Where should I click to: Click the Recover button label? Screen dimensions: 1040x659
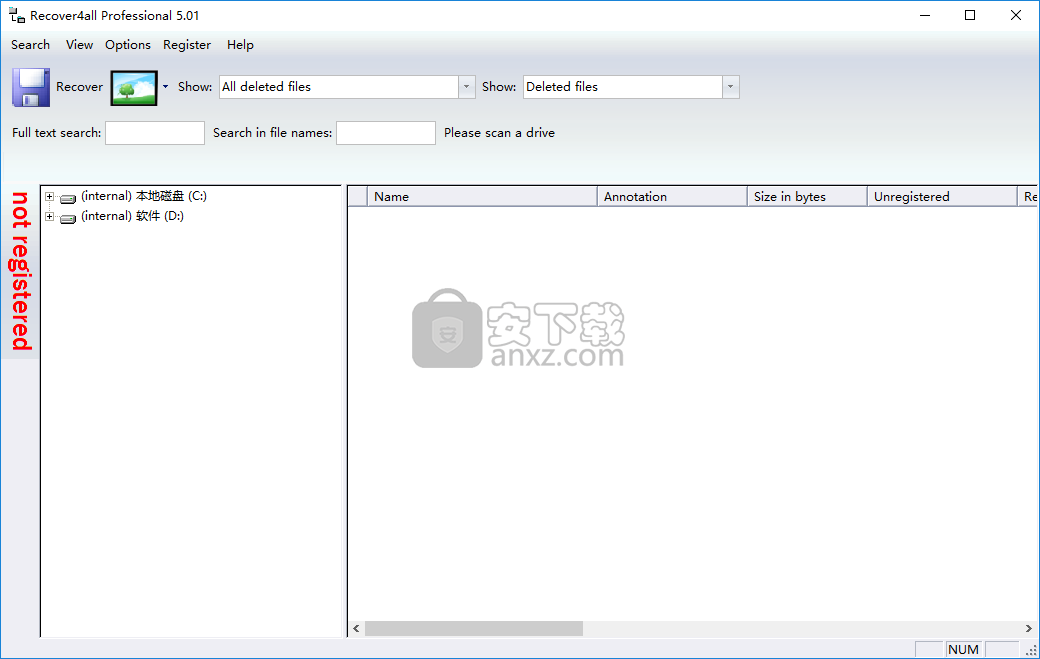click(x=80, y=87)
